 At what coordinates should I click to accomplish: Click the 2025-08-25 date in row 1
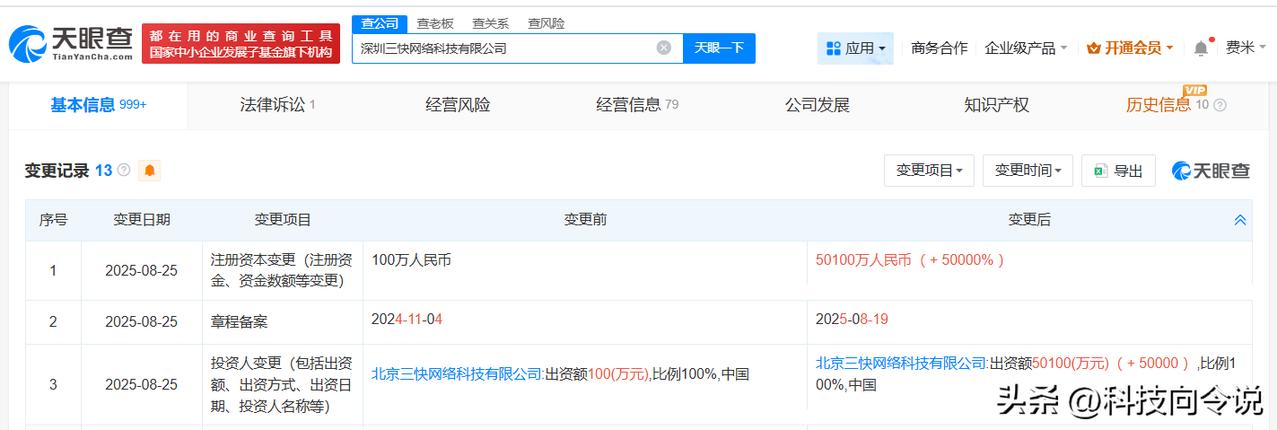click(144, 270)
